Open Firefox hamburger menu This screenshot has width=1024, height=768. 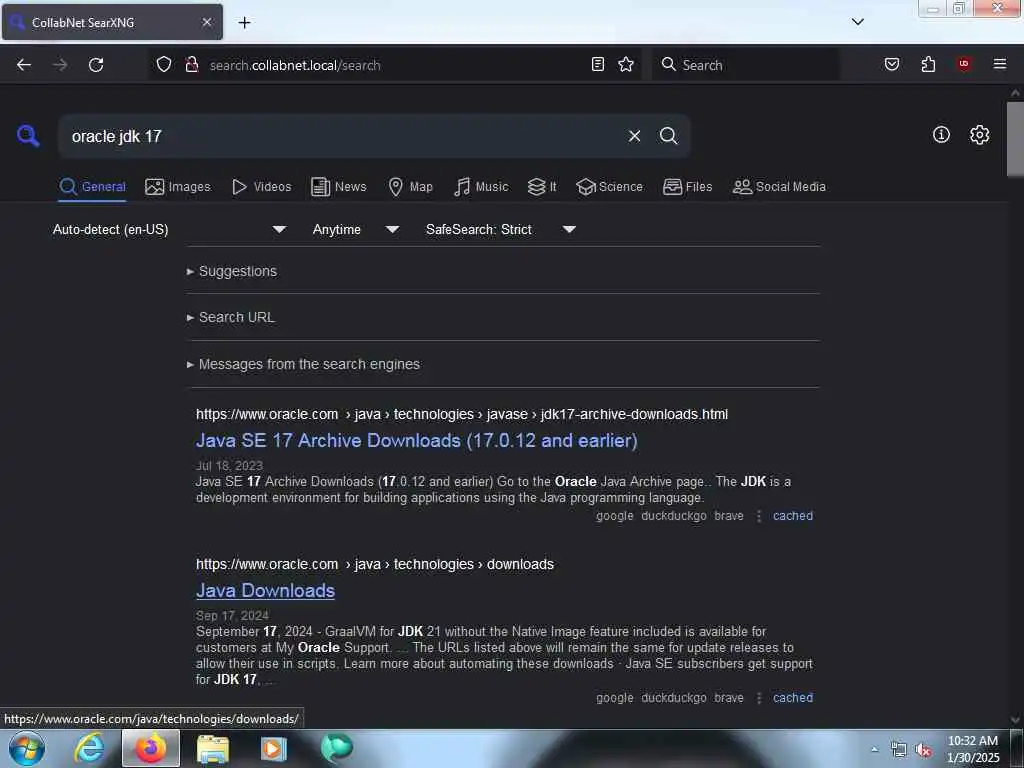(x=999, y=64)
